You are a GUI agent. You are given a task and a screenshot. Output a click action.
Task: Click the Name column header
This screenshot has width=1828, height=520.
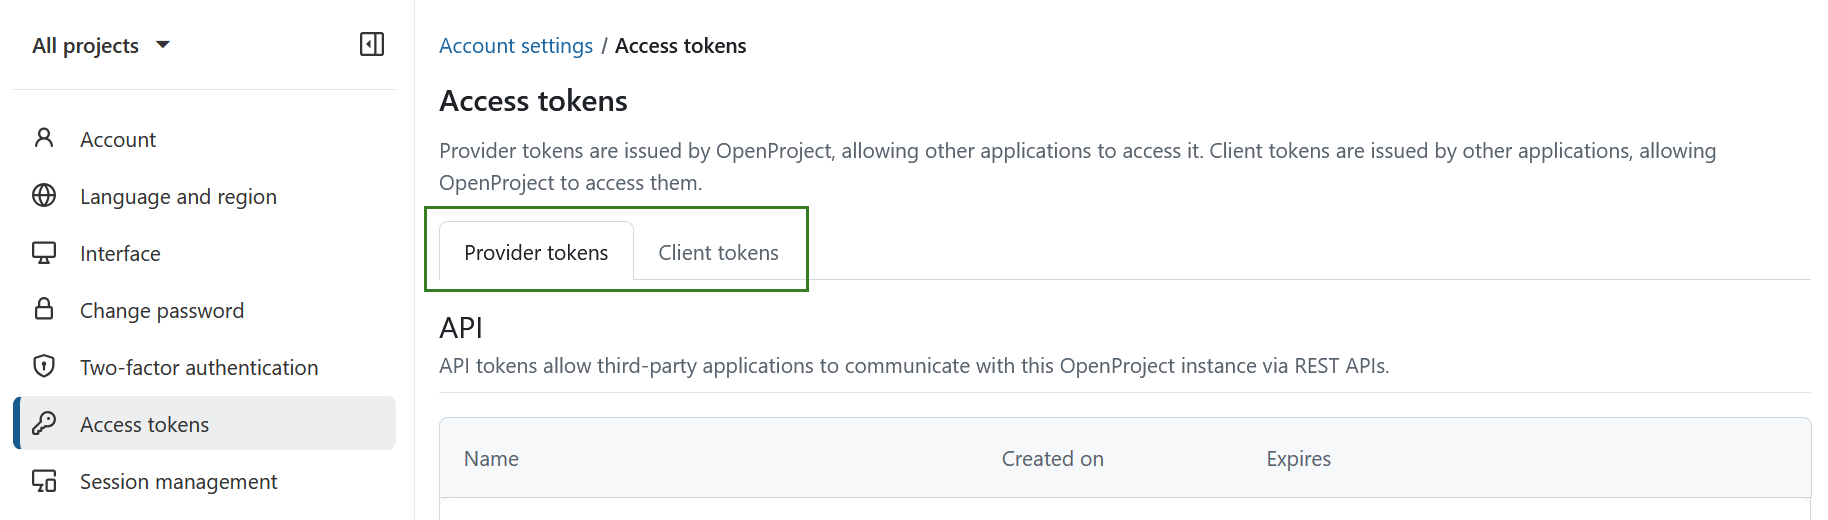(x=491, y=459)
